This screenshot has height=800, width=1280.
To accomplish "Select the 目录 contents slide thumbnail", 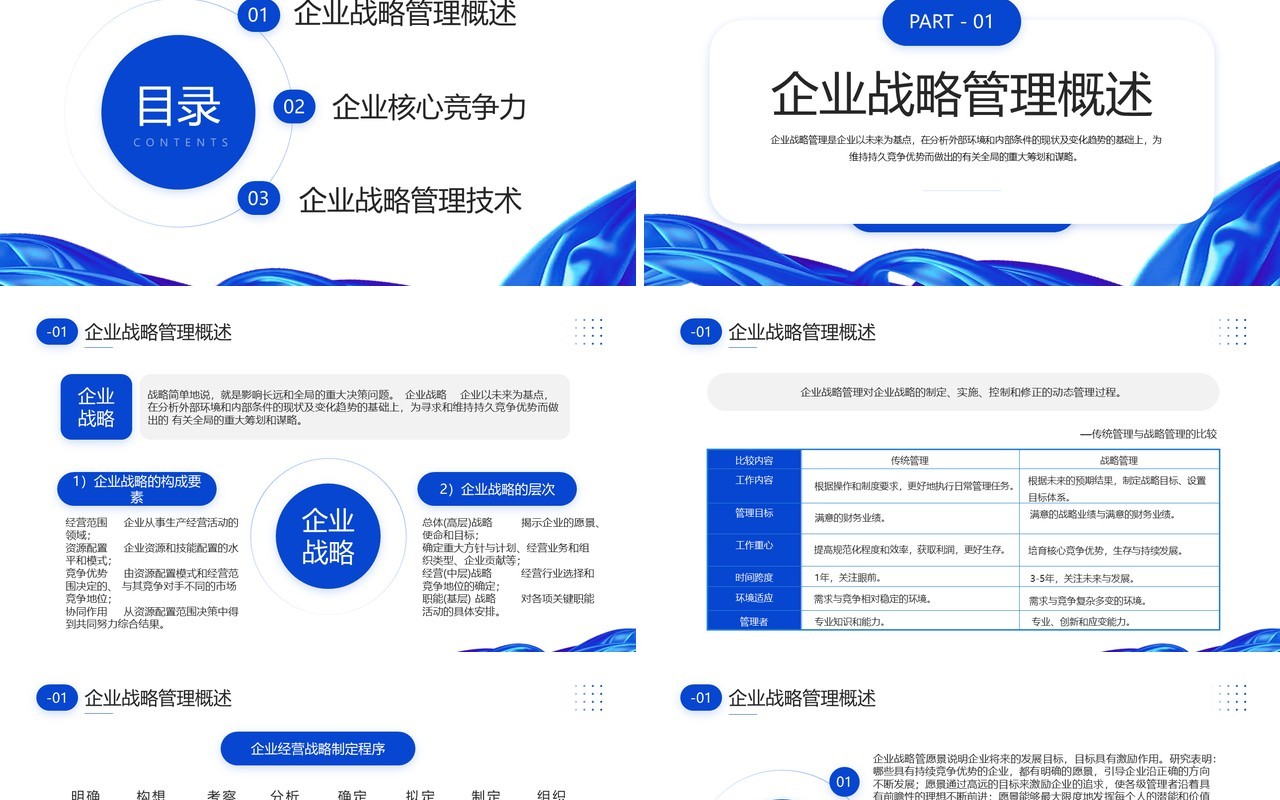I will coord(318,143).
